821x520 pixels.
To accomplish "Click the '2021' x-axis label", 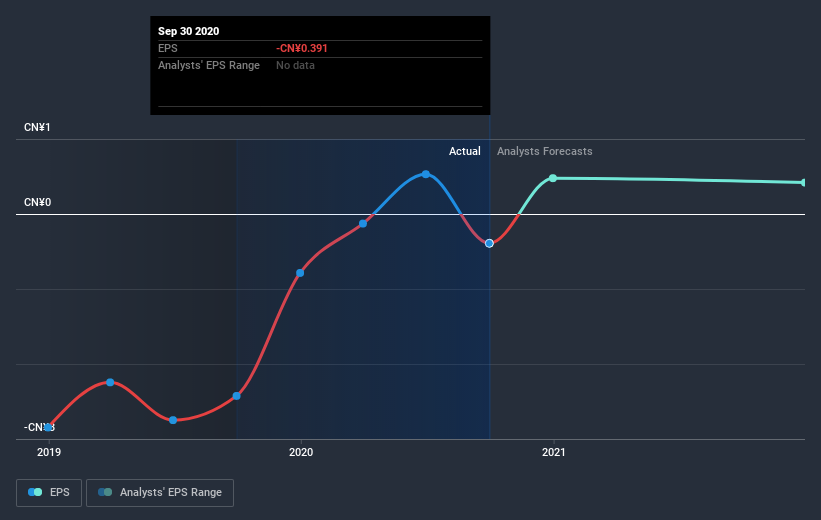I will pos(553,452).
